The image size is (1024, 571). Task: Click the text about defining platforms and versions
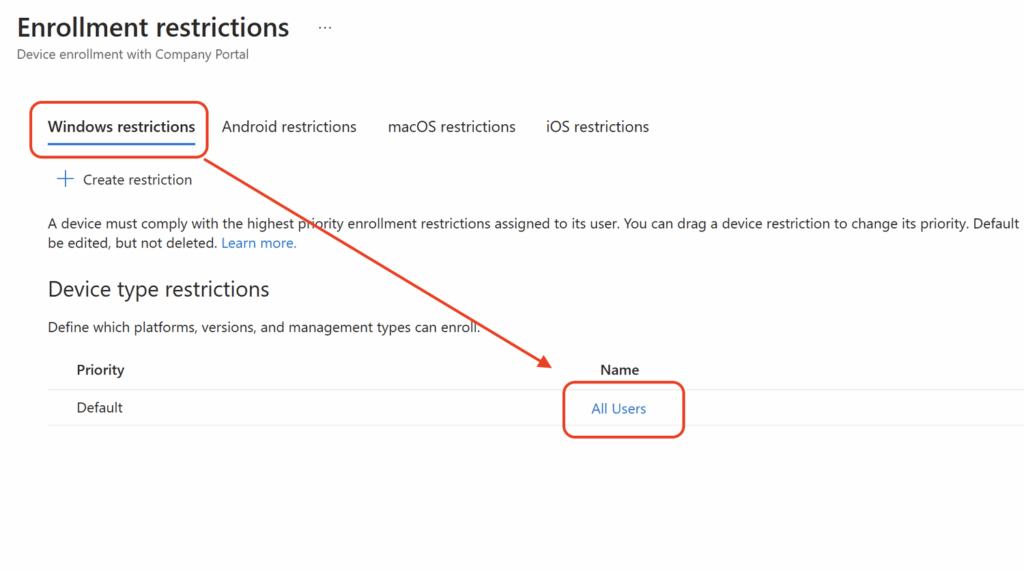(264, 327)
